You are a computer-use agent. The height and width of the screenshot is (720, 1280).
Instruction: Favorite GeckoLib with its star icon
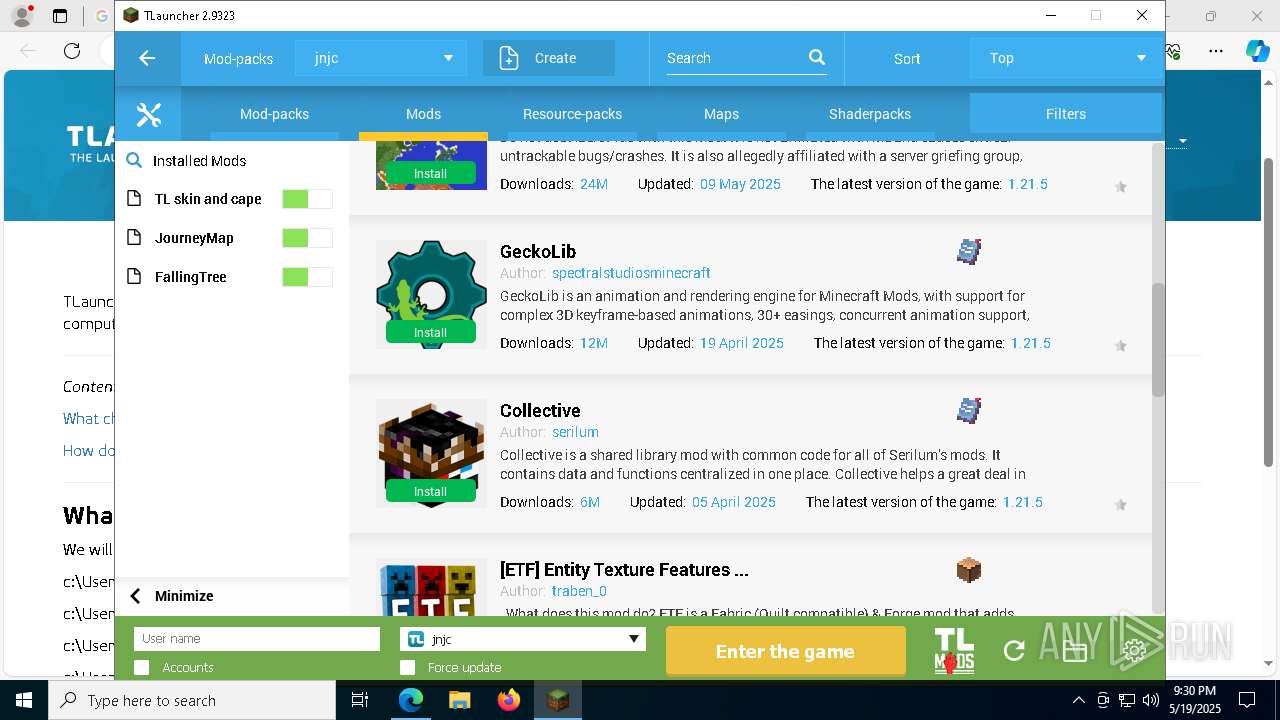[x=1120, y=346]
